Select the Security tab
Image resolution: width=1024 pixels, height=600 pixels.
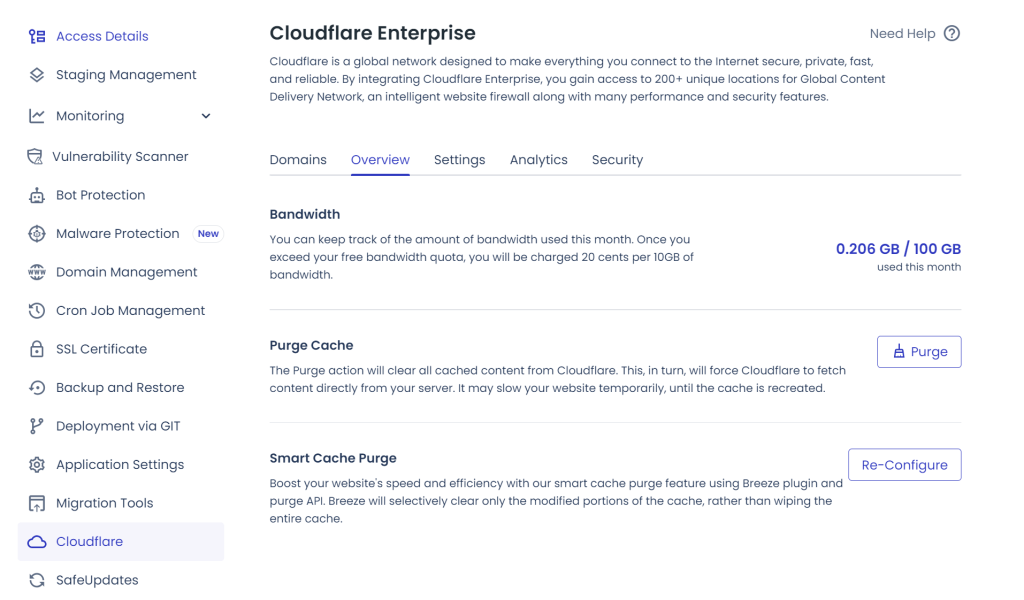click(x=617, y=160)
